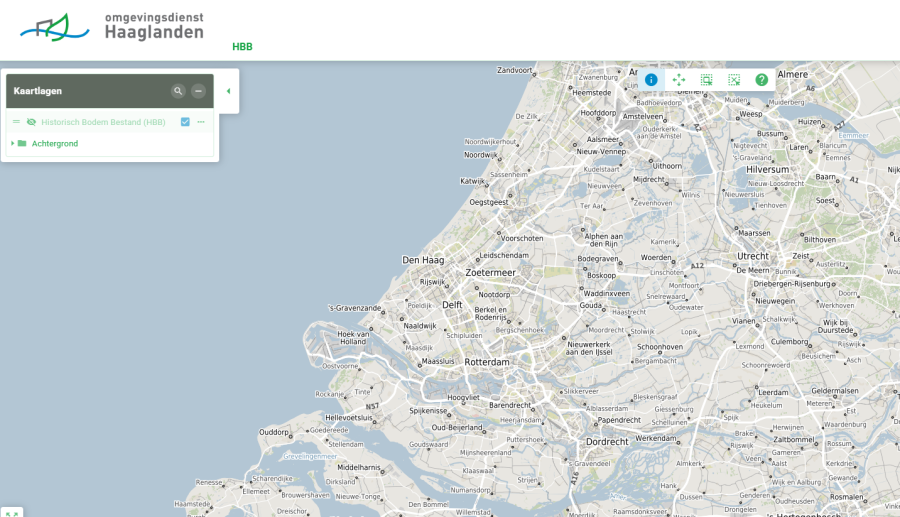The width and height of the screenshot is (900, 517).
Task: Click the Achtergrond folder icon
Action: coord(22,143)
